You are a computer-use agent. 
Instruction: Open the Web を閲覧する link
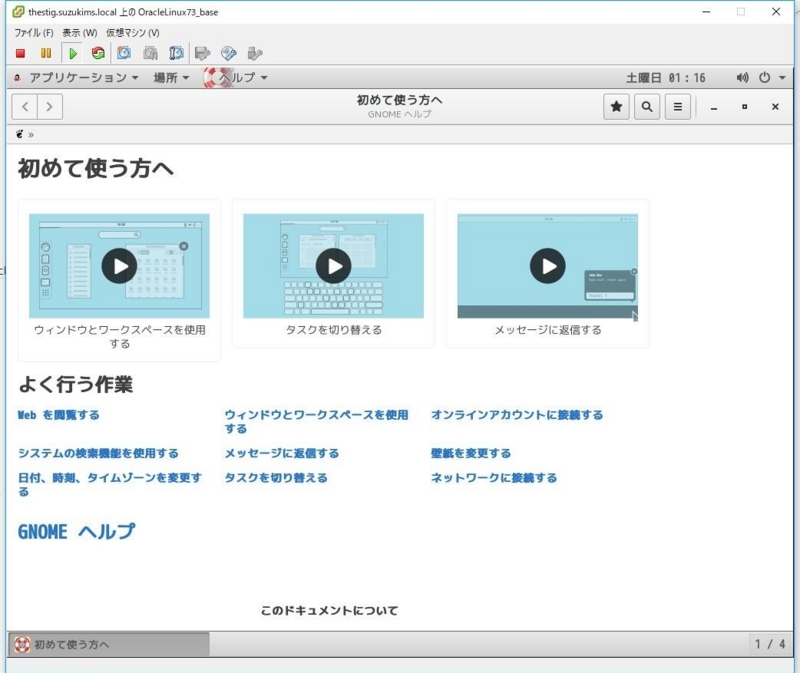pos(59,415)
